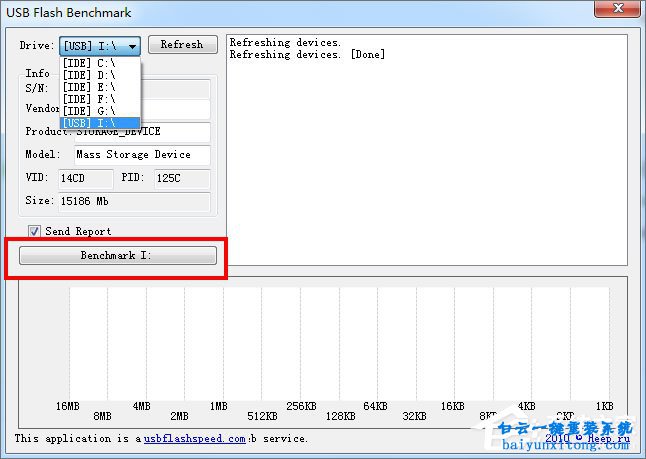Click the VID field showing 14CD
646x459 pixels.
click(85, 178)
